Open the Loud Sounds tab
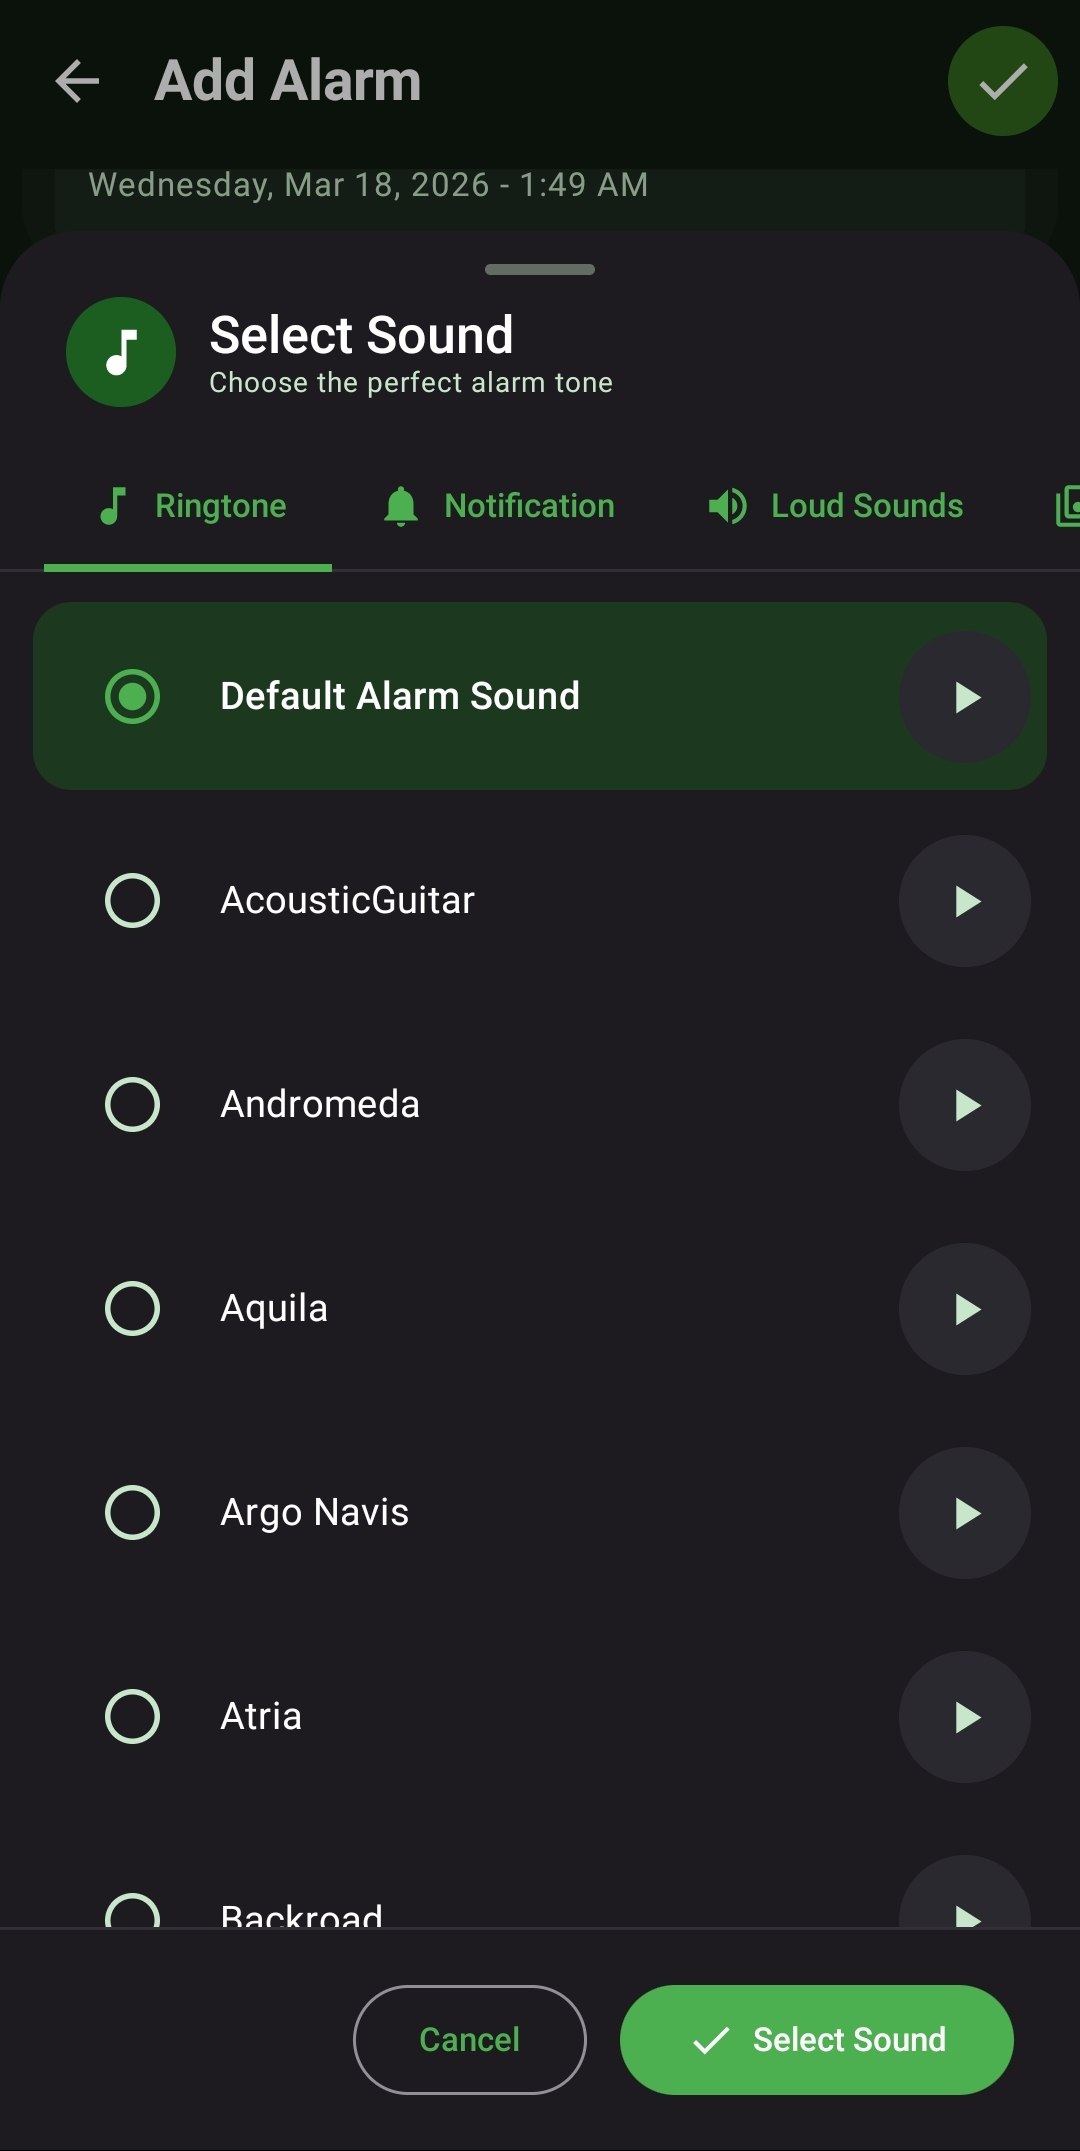The image size is (1080, 2151). click(x=835, y=507)
